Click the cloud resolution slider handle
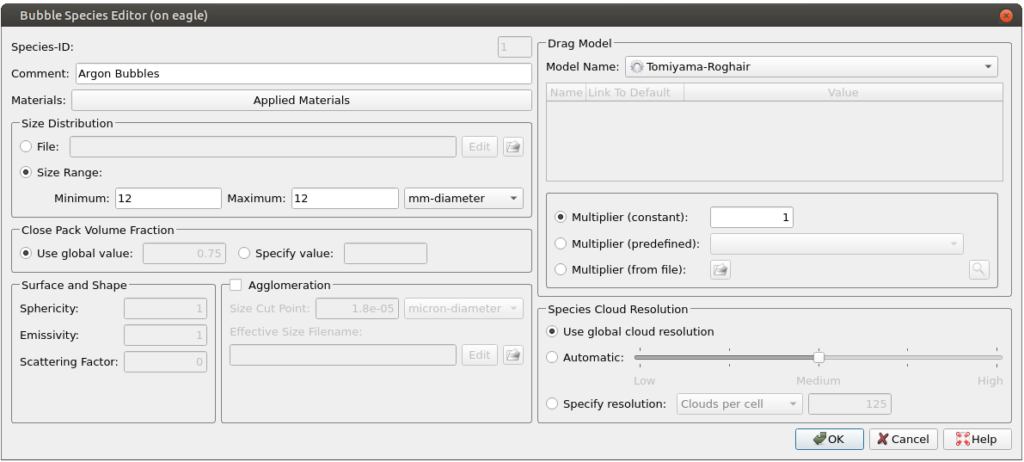Viewport: 1024px width, 462px height. click(x=818, y=357)
